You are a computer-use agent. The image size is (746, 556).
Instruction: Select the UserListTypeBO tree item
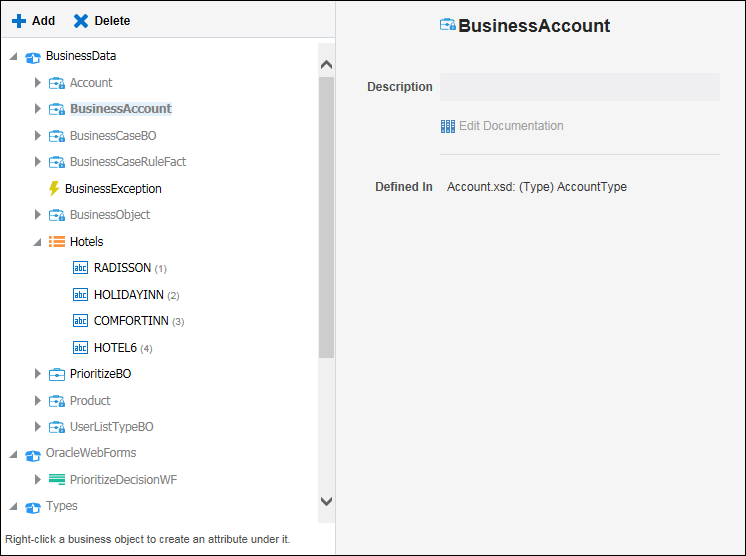tap(111, 427)
